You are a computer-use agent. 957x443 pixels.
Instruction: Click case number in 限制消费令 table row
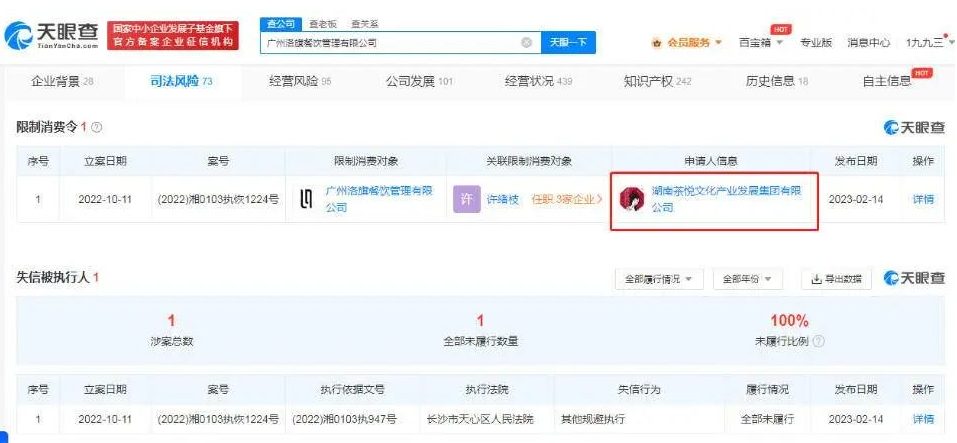[218, 200]
